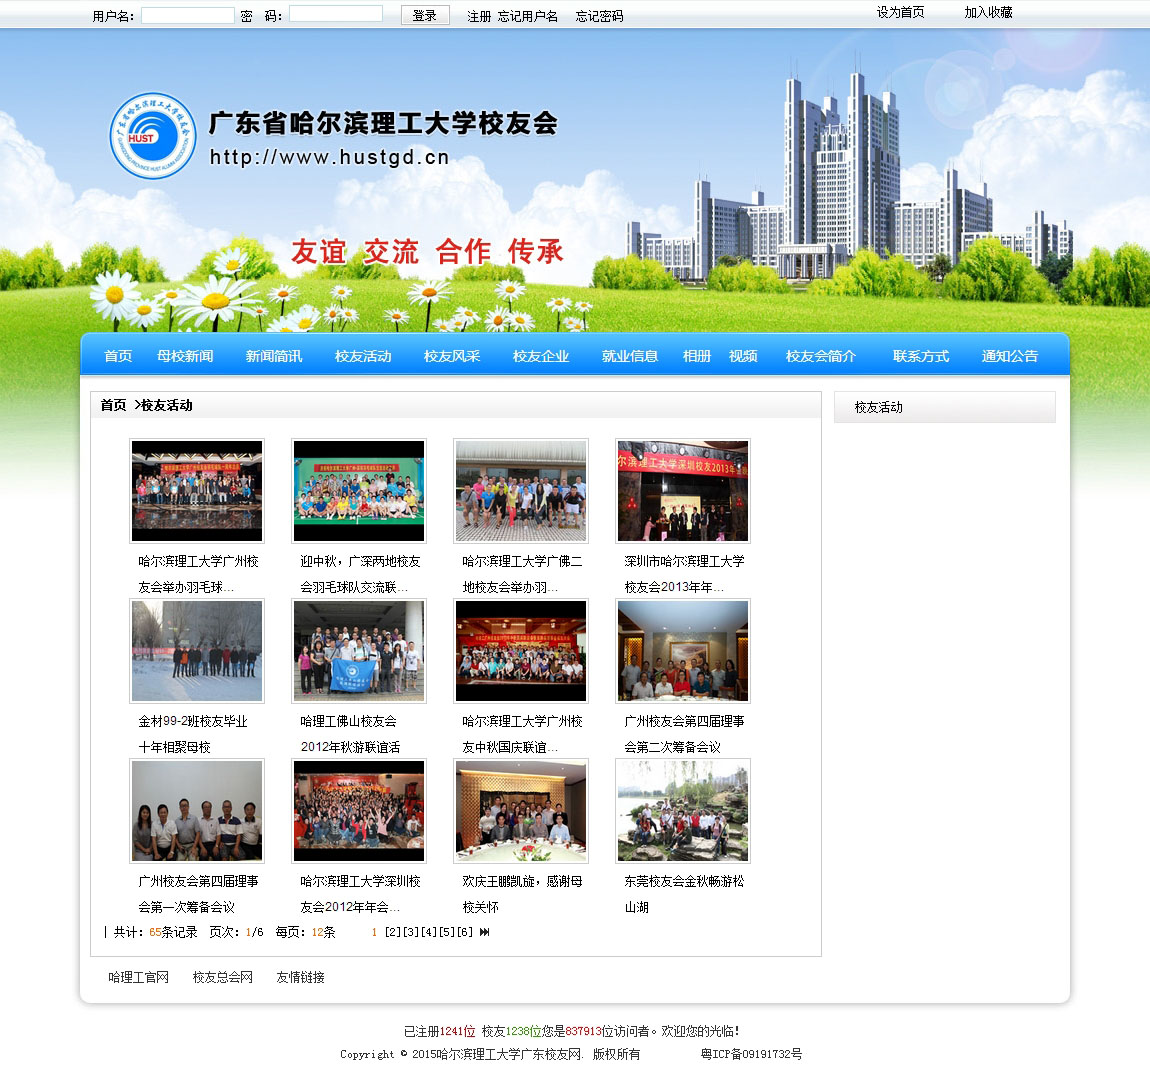The height and width of the screenshot is (1092, 1150).
Task: Click title 哈尔滨理工大学深圳校友会2012年年会...
Action: (360, 894)
